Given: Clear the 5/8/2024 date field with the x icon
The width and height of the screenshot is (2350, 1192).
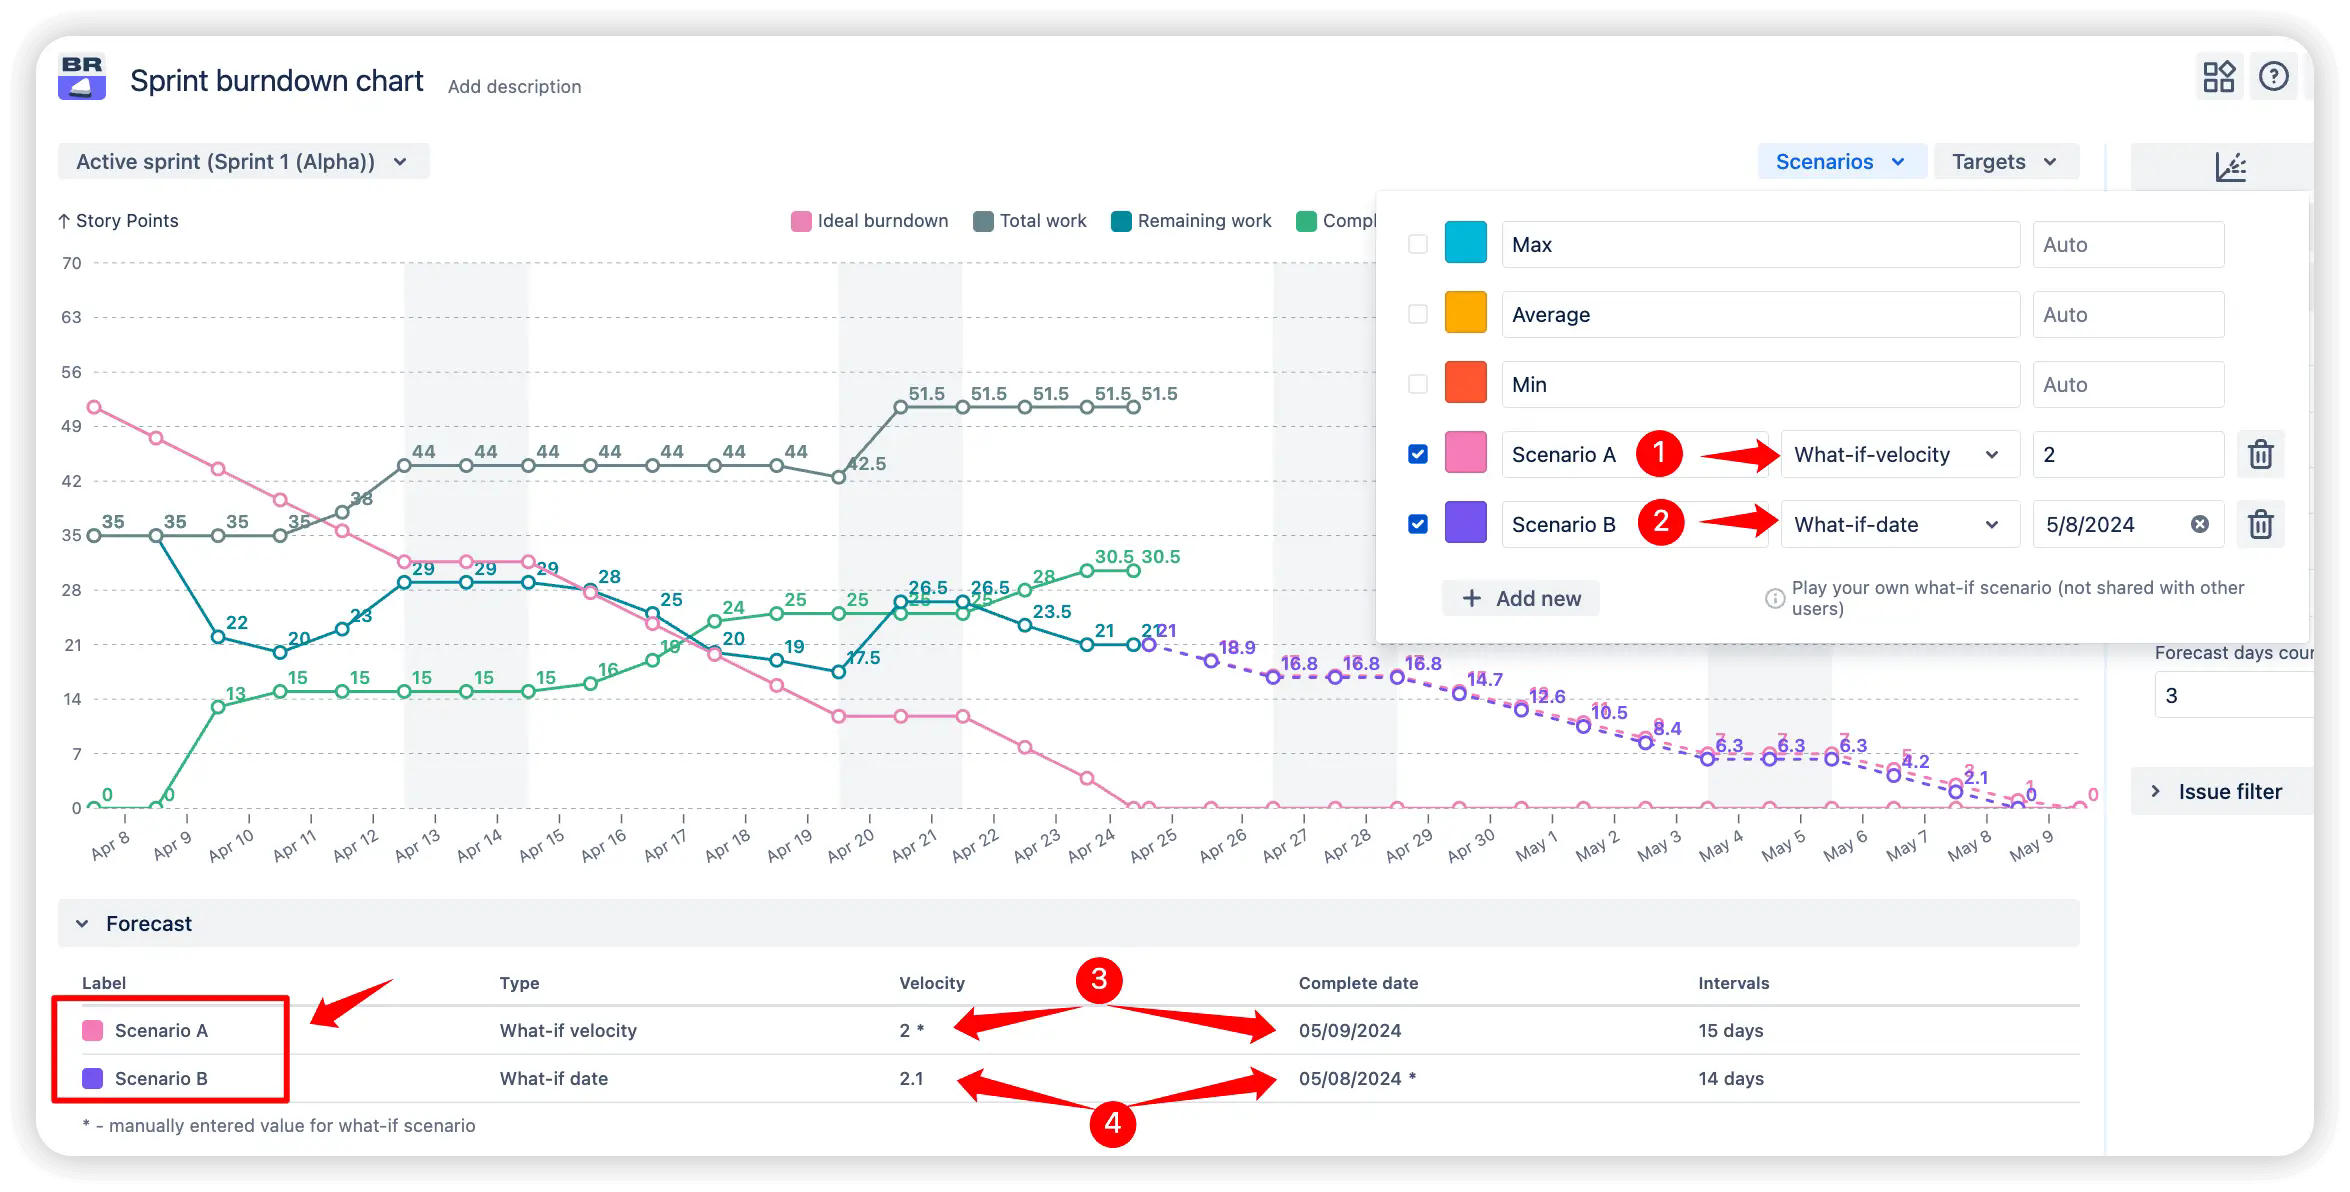Looking at the screenshot, I should 2199,524.
